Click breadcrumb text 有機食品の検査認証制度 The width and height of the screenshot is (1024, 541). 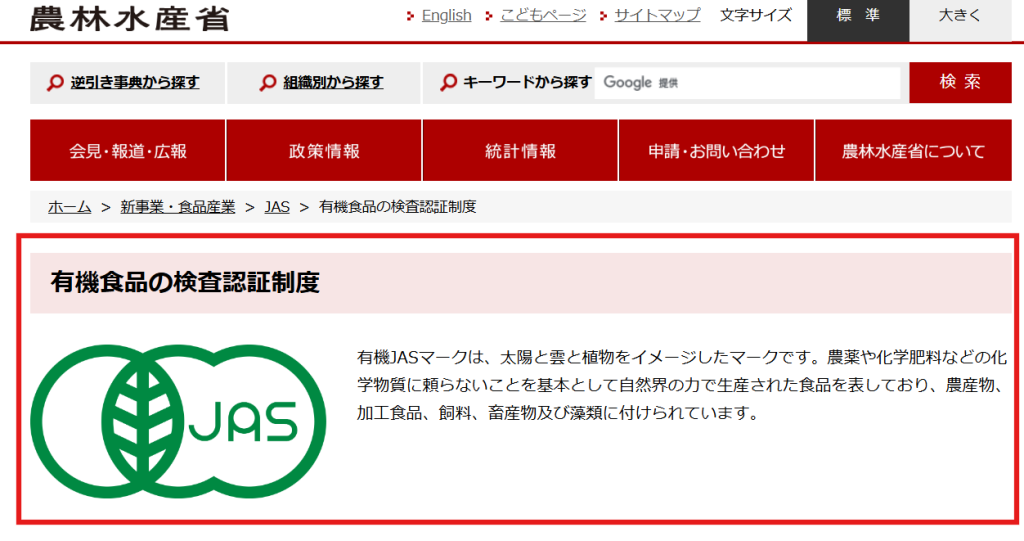tap(398, 207)
